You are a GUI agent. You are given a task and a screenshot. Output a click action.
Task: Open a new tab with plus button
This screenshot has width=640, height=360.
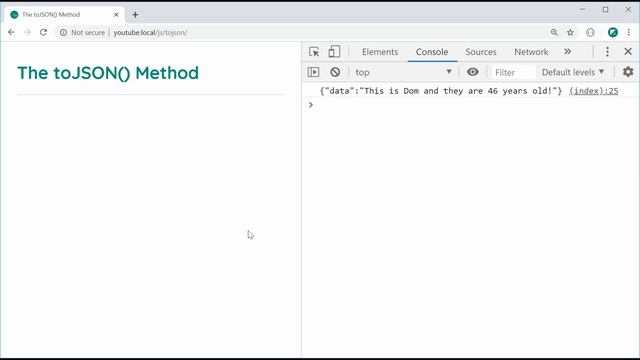[135, 15]
